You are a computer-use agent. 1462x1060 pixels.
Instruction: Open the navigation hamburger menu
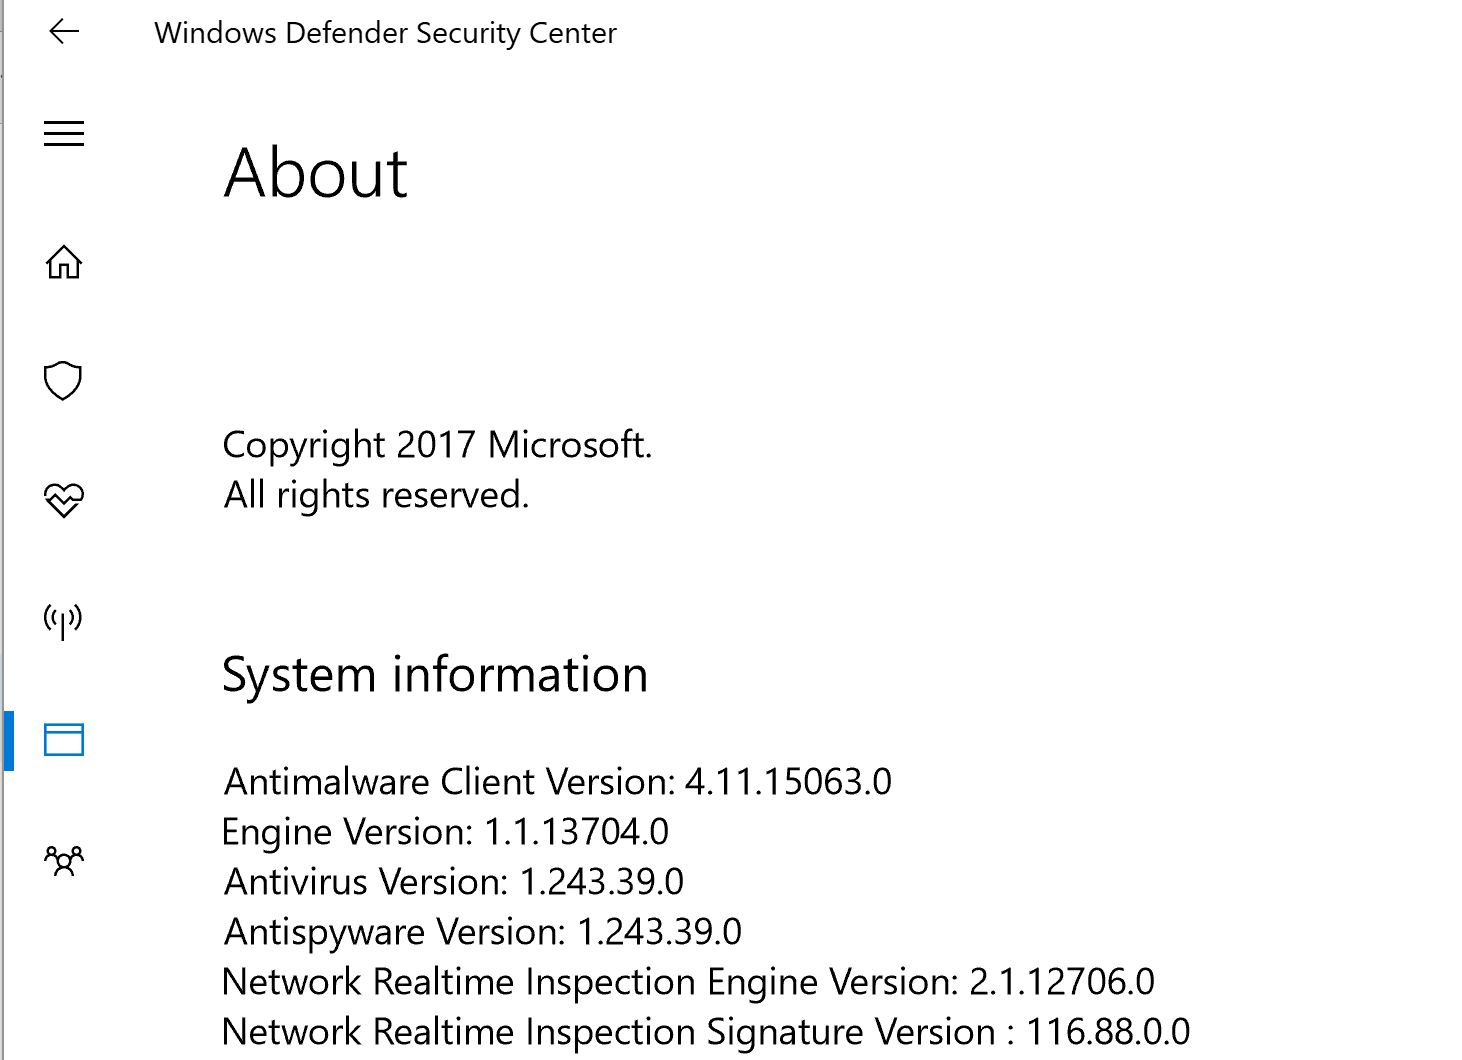(x=63, y=133)
